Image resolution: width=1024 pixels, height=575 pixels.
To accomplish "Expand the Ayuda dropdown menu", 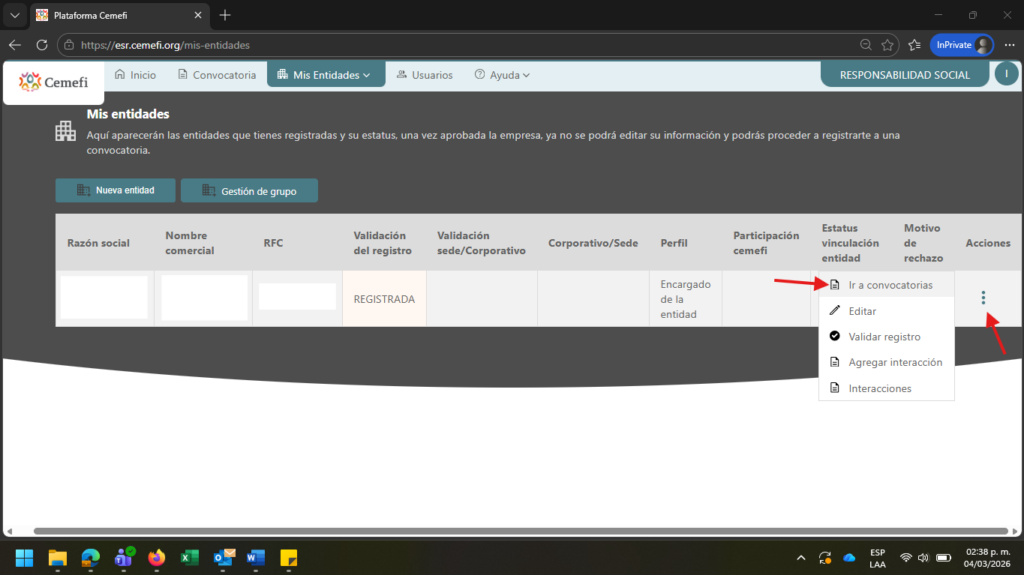I will (x=502, y=75).
